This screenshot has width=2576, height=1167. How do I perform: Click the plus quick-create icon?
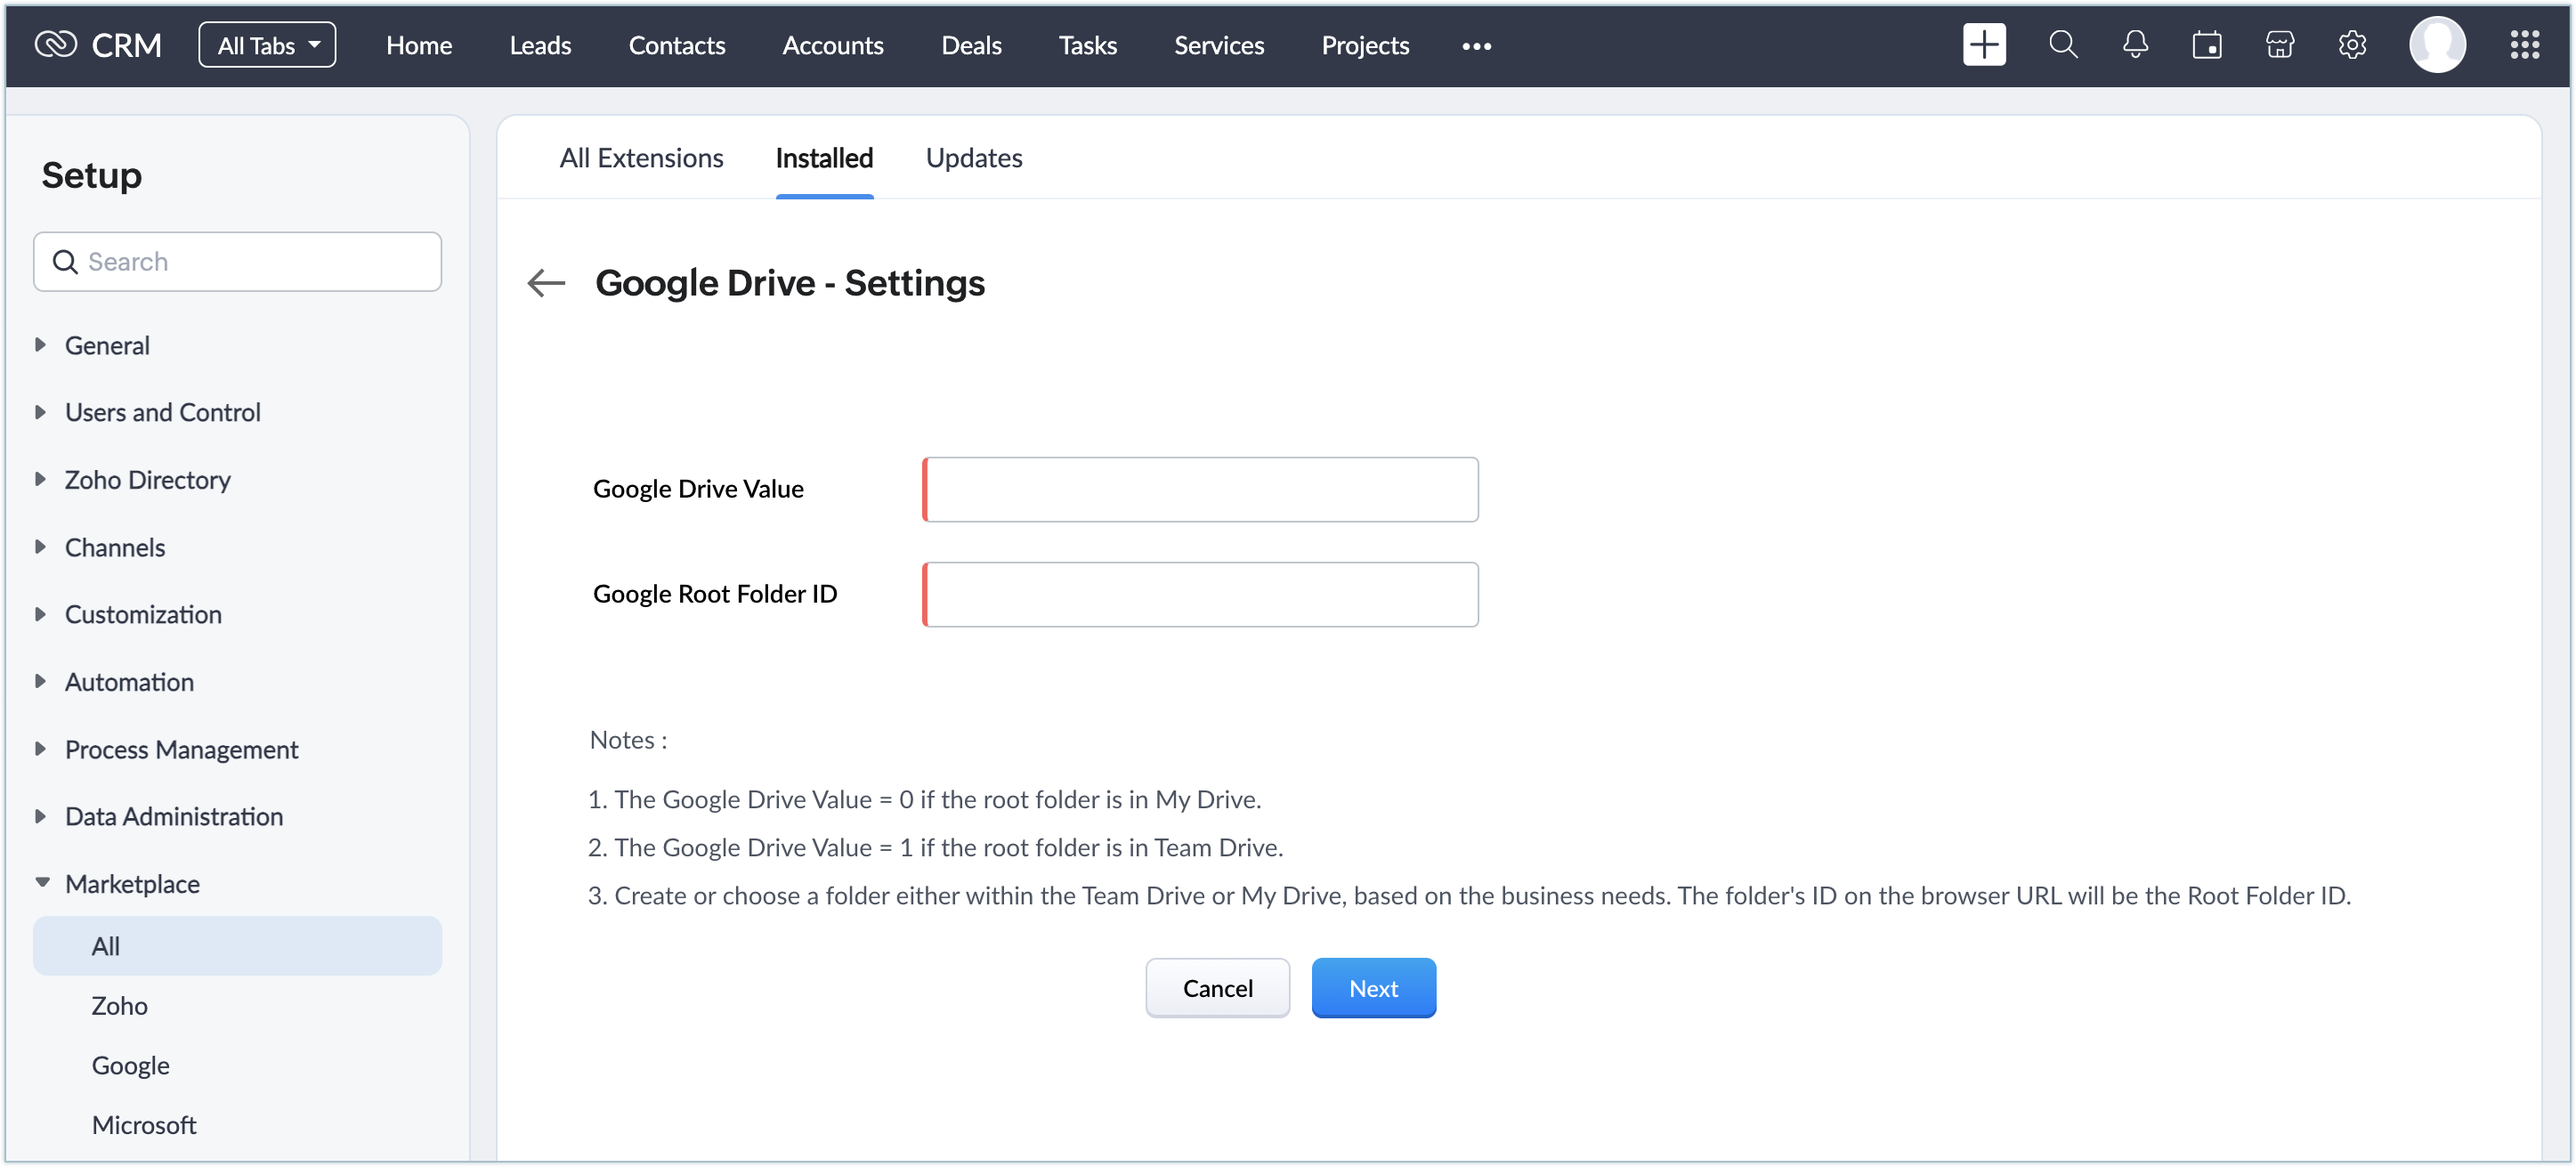(x=1983, y=45)
